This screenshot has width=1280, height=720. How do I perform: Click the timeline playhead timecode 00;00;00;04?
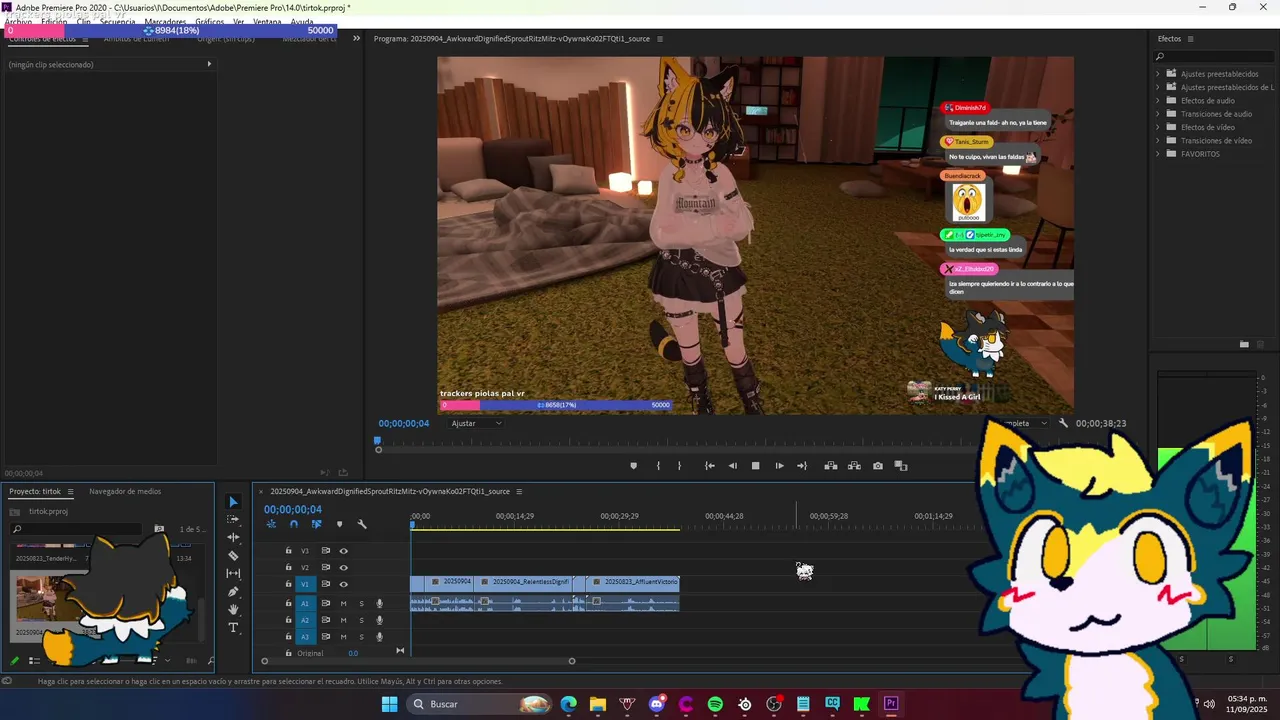(x=293, y=510)
